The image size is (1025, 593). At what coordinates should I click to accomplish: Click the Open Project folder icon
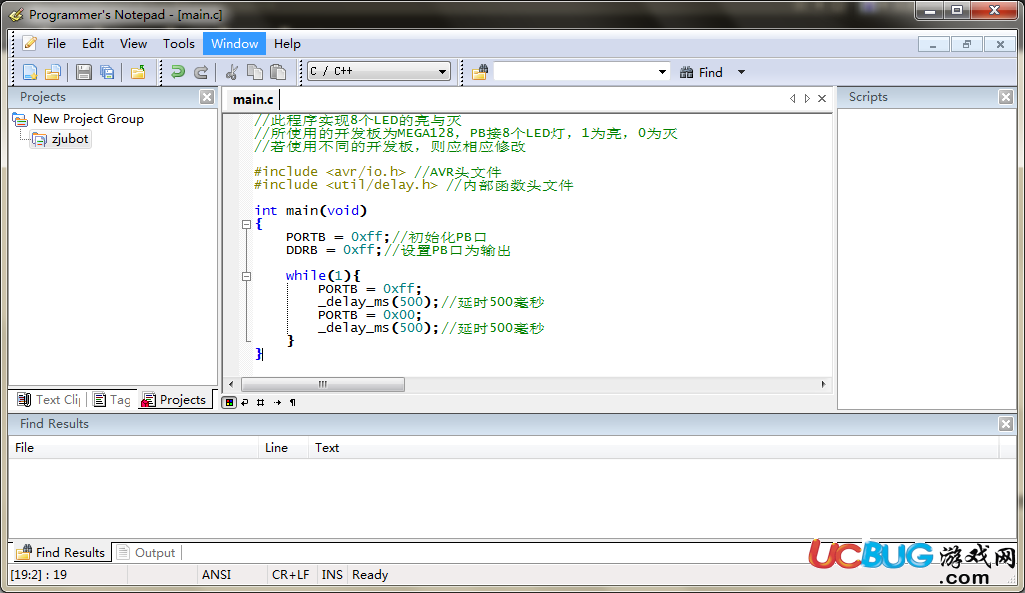pos(138,72)
